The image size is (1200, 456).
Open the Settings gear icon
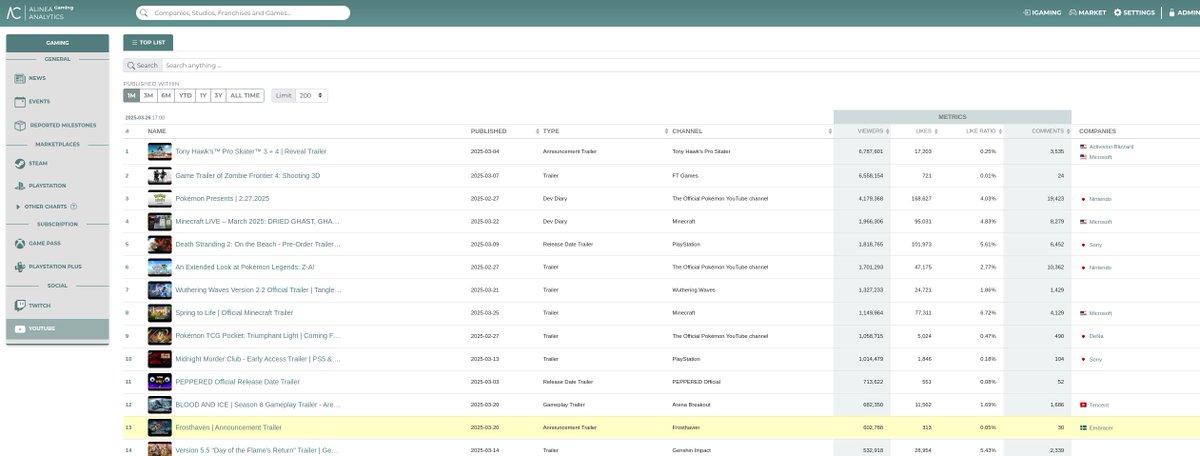click(x=1118, y=13)
